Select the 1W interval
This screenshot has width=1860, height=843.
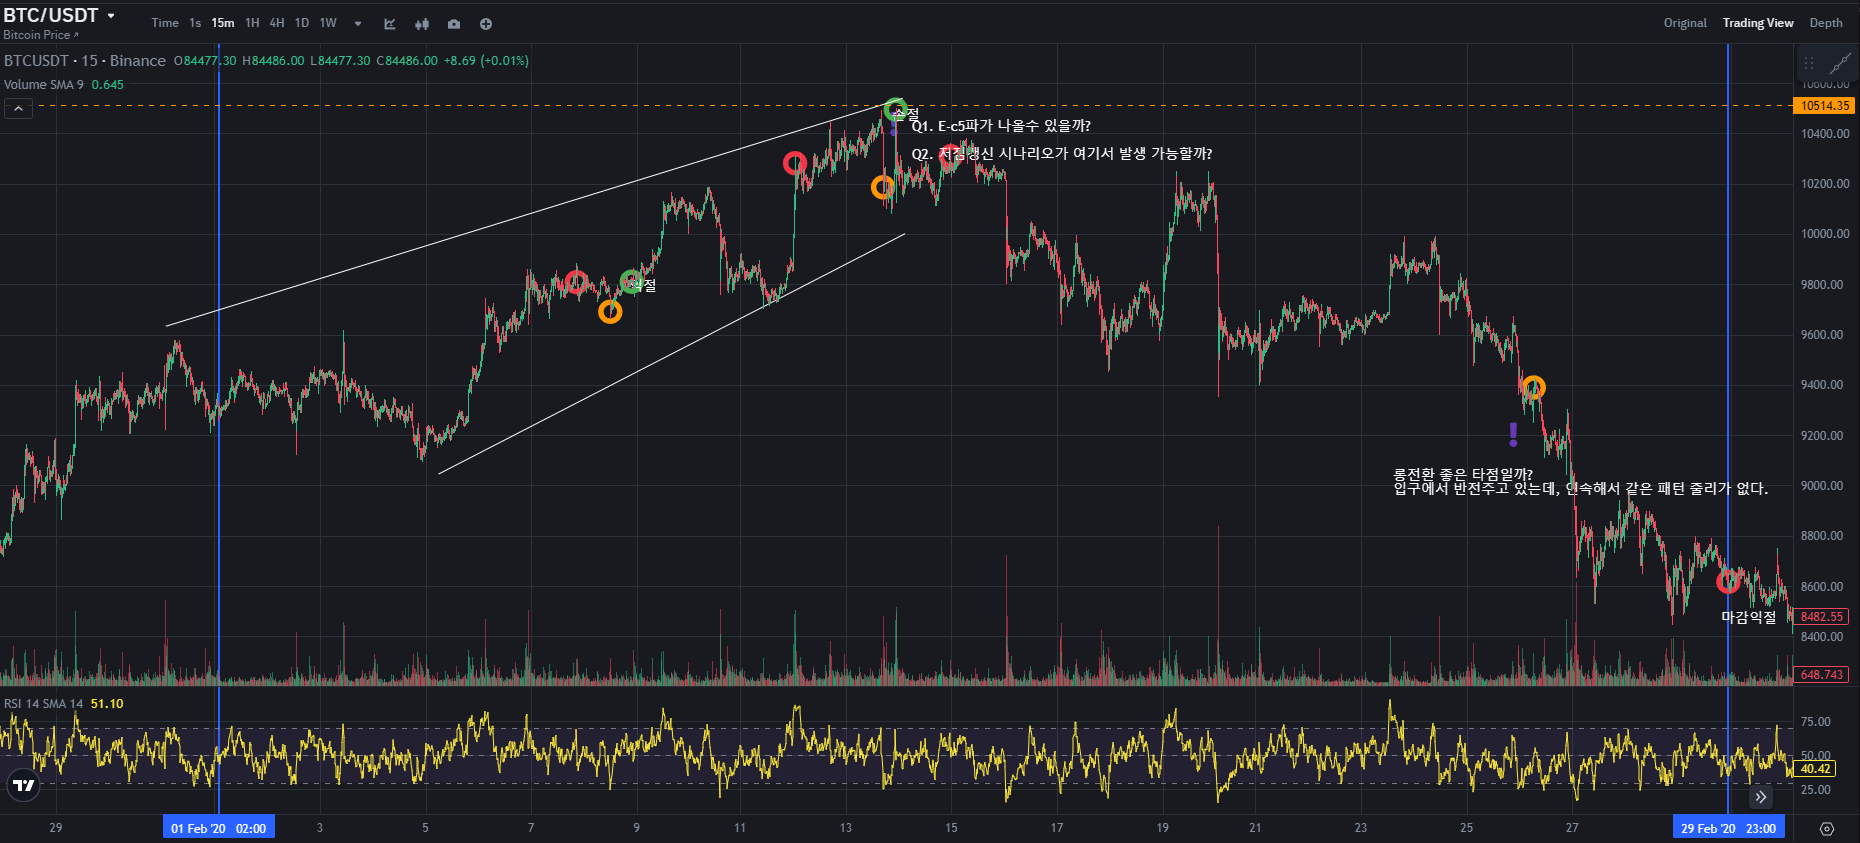pos(328,23)
